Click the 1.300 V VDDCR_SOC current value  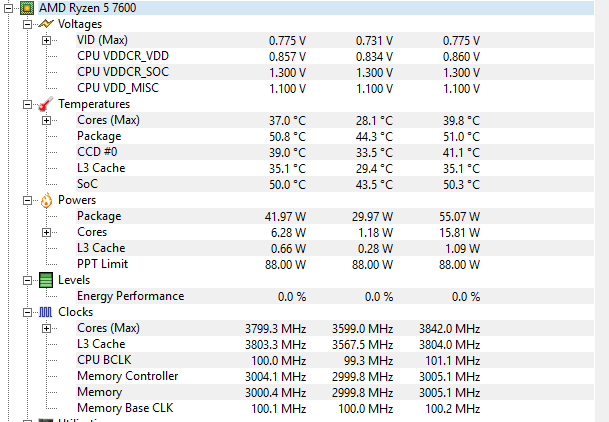coord(287,73)
